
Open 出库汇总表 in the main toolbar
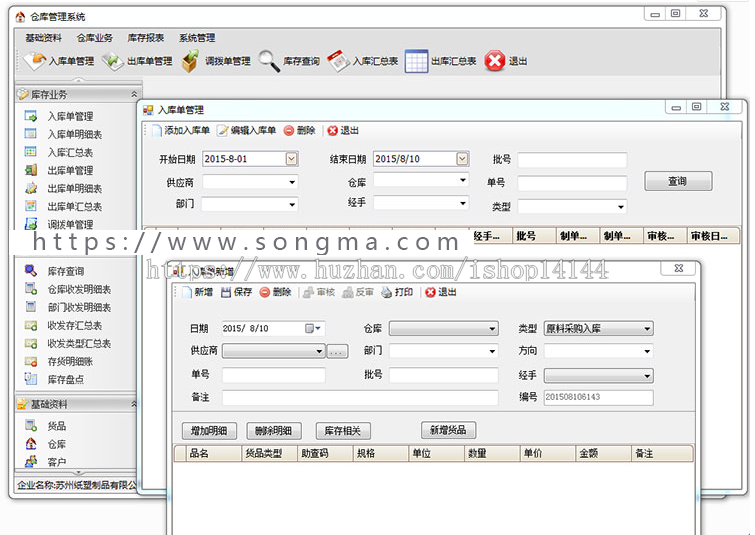coord(440,61)
